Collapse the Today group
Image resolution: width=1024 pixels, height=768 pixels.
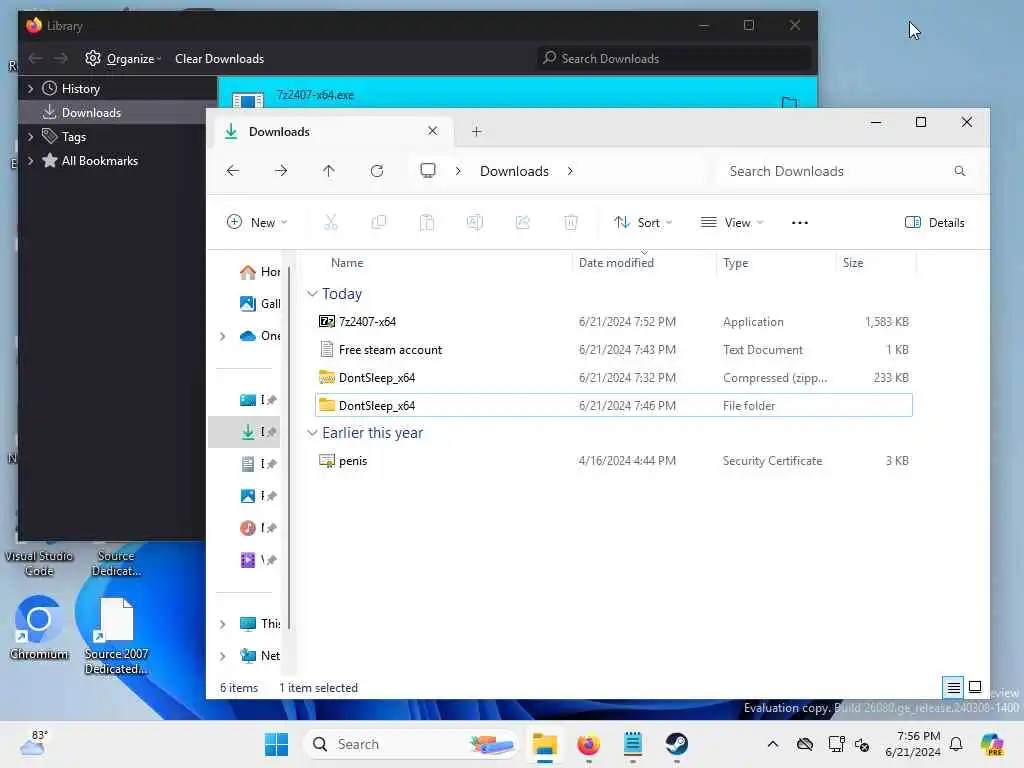pyautogui.click(x=312, y=294)
